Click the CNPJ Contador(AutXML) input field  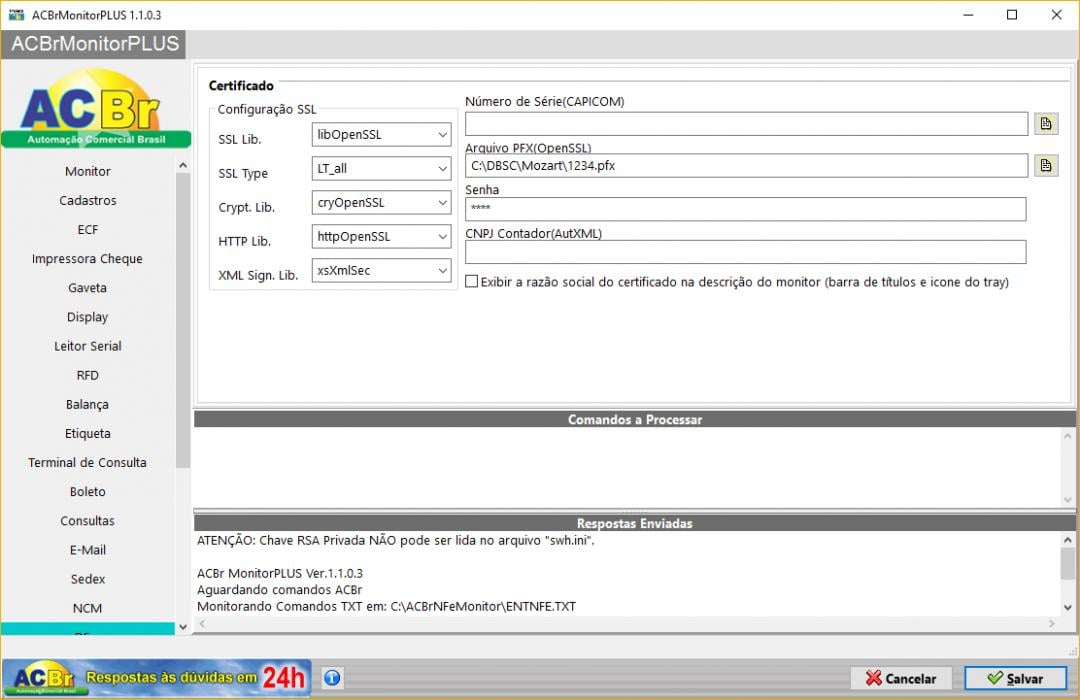pyautogui.click(x=745, y=251)
